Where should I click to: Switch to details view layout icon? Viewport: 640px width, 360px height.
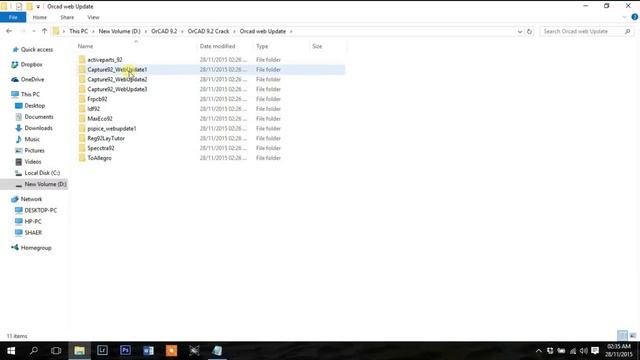click(x=622, y=336)
